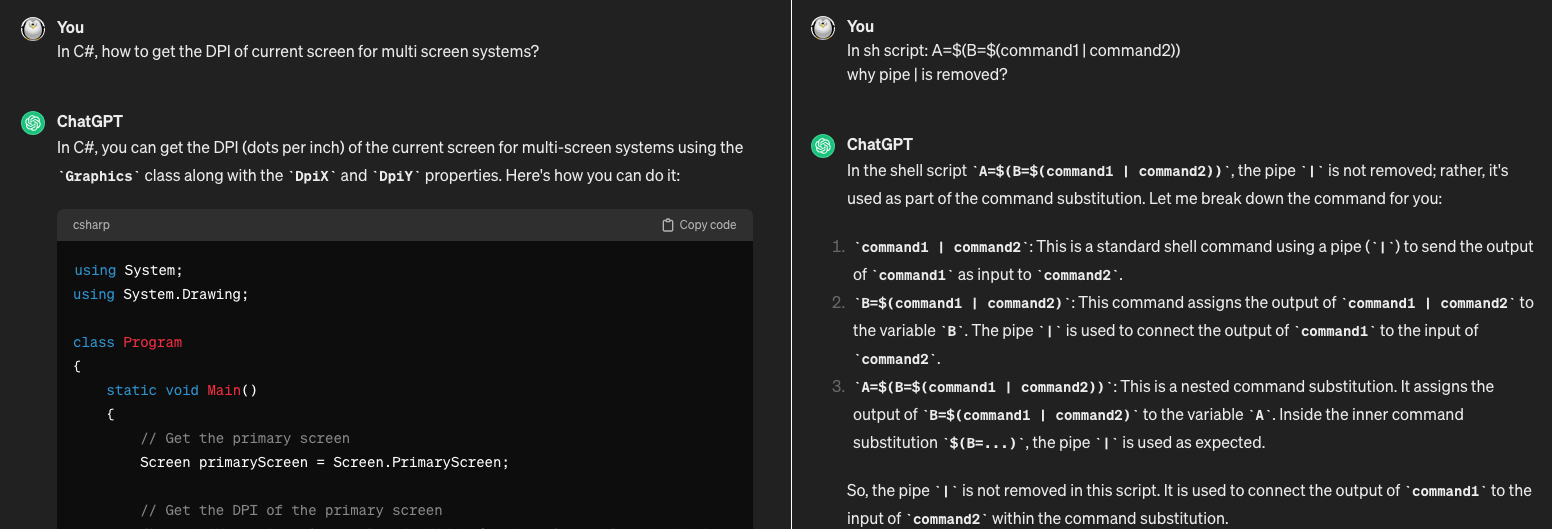Click the ChatGPT name above the DPI answer
This screenshot has width=1552, height=529.
(x=90, y=121)
